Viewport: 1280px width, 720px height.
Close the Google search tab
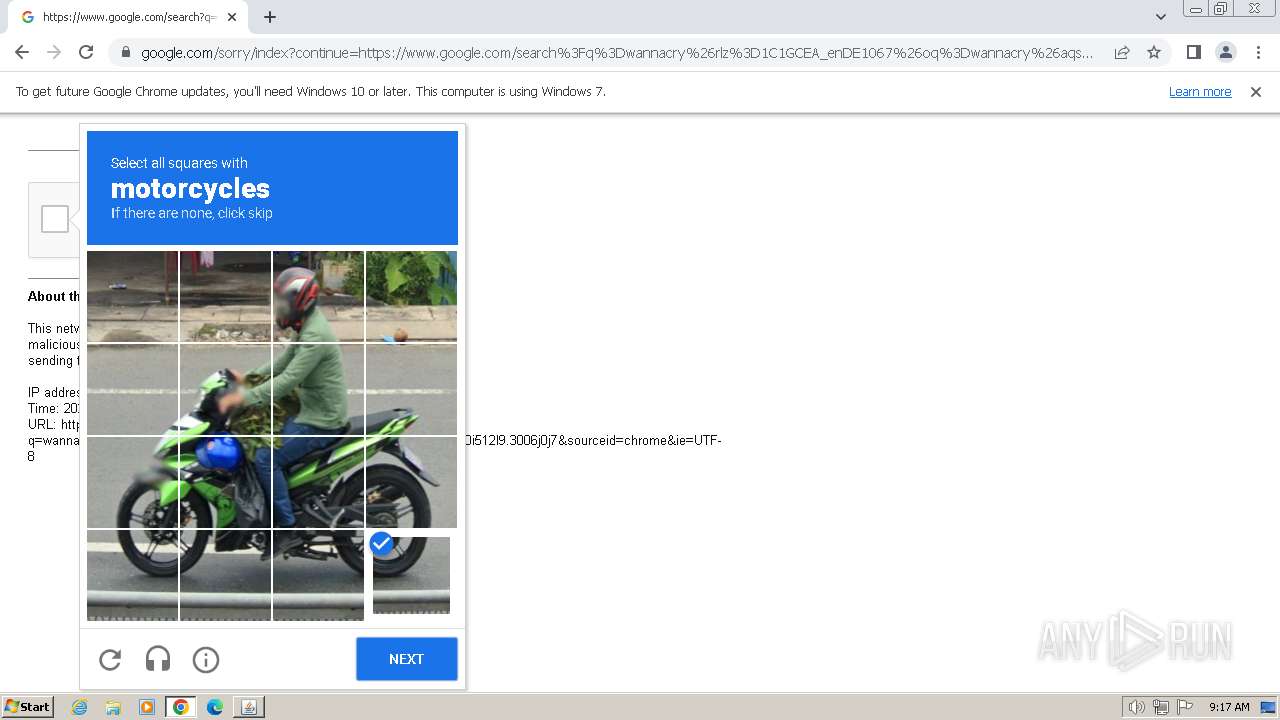232,17
